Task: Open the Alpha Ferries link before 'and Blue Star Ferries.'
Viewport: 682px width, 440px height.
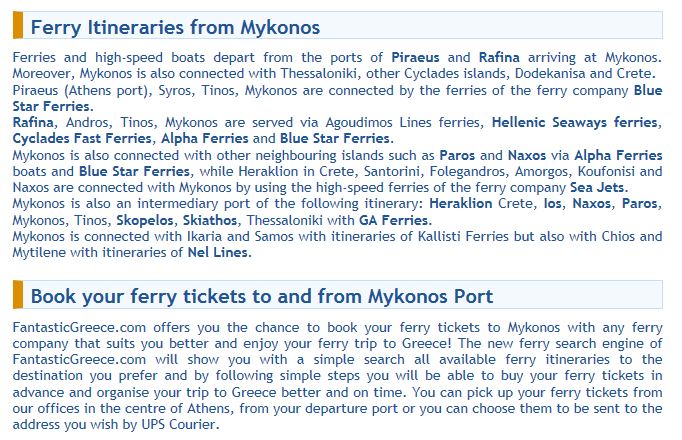Action: pyautogui.click(x=204, y=138)
